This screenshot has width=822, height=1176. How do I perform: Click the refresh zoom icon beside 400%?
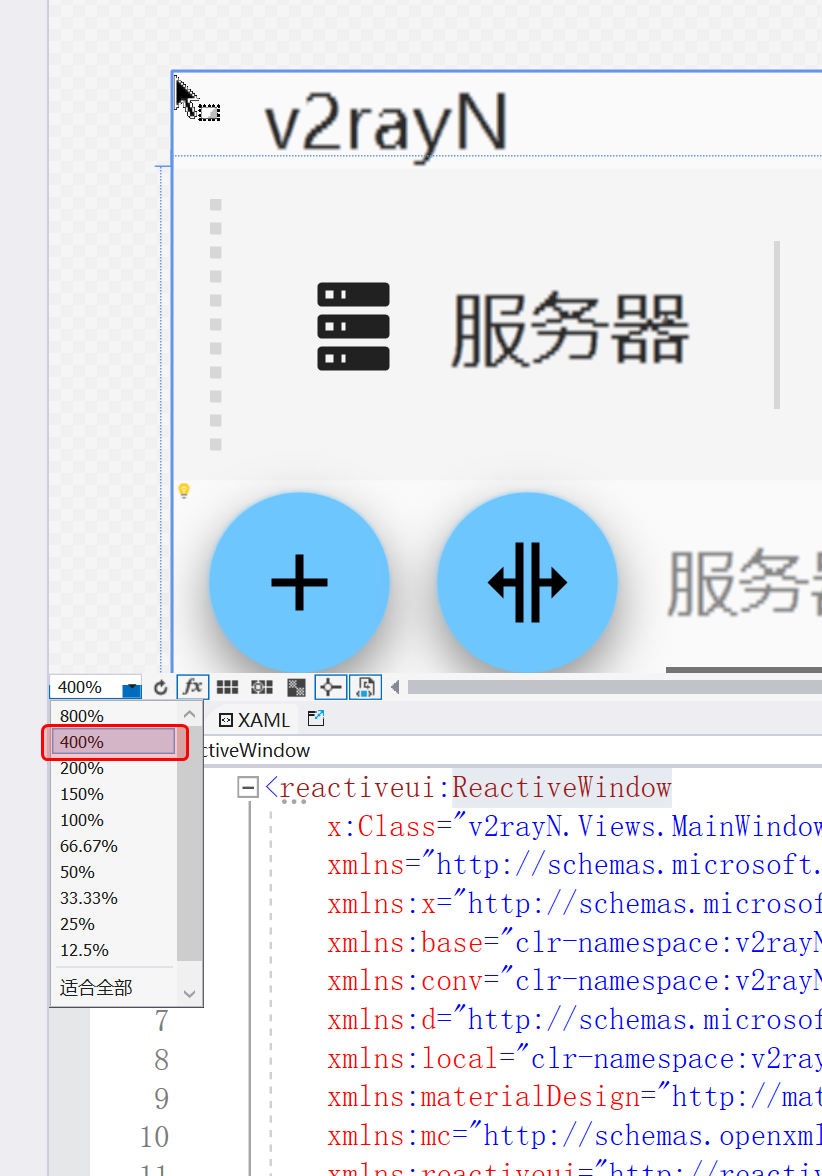coord(161,688)
